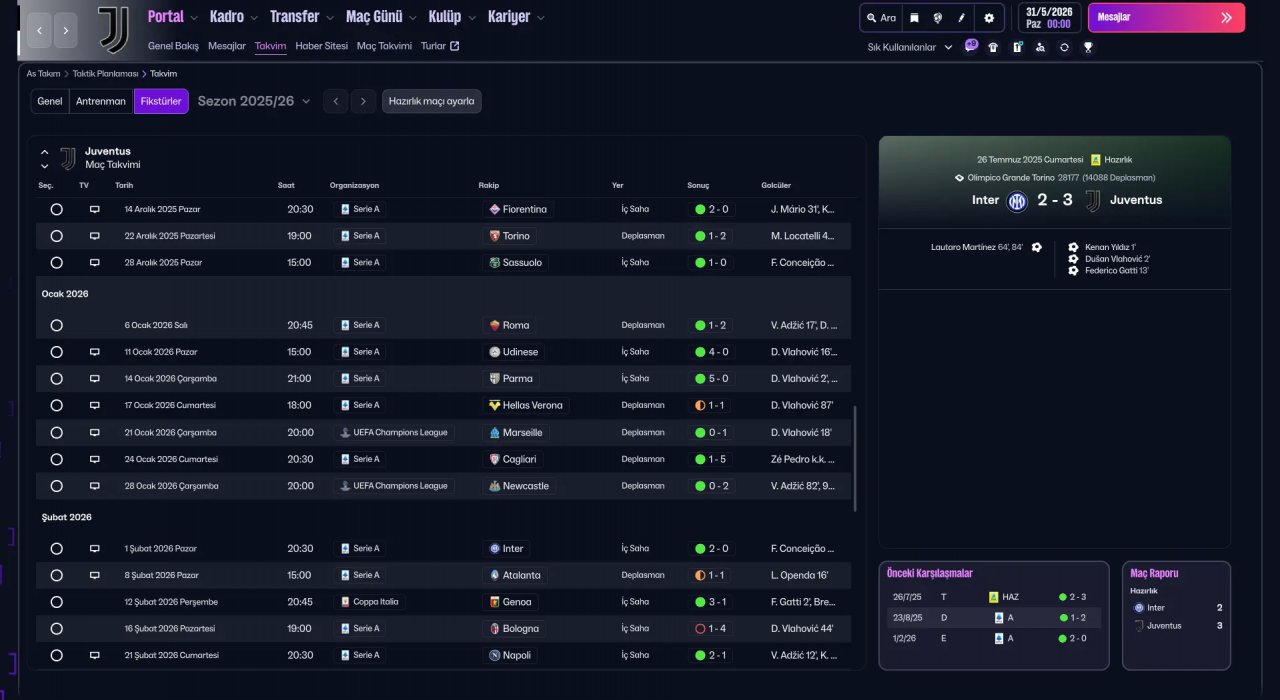Switch to Genel Bakış sub-tab

(x=173, y=46)
